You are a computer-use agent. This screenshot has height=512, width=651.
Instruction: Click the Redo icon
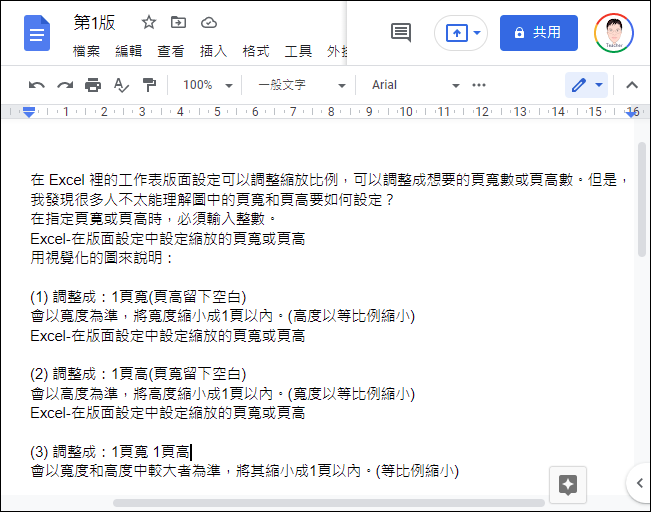tap(65, 85)
